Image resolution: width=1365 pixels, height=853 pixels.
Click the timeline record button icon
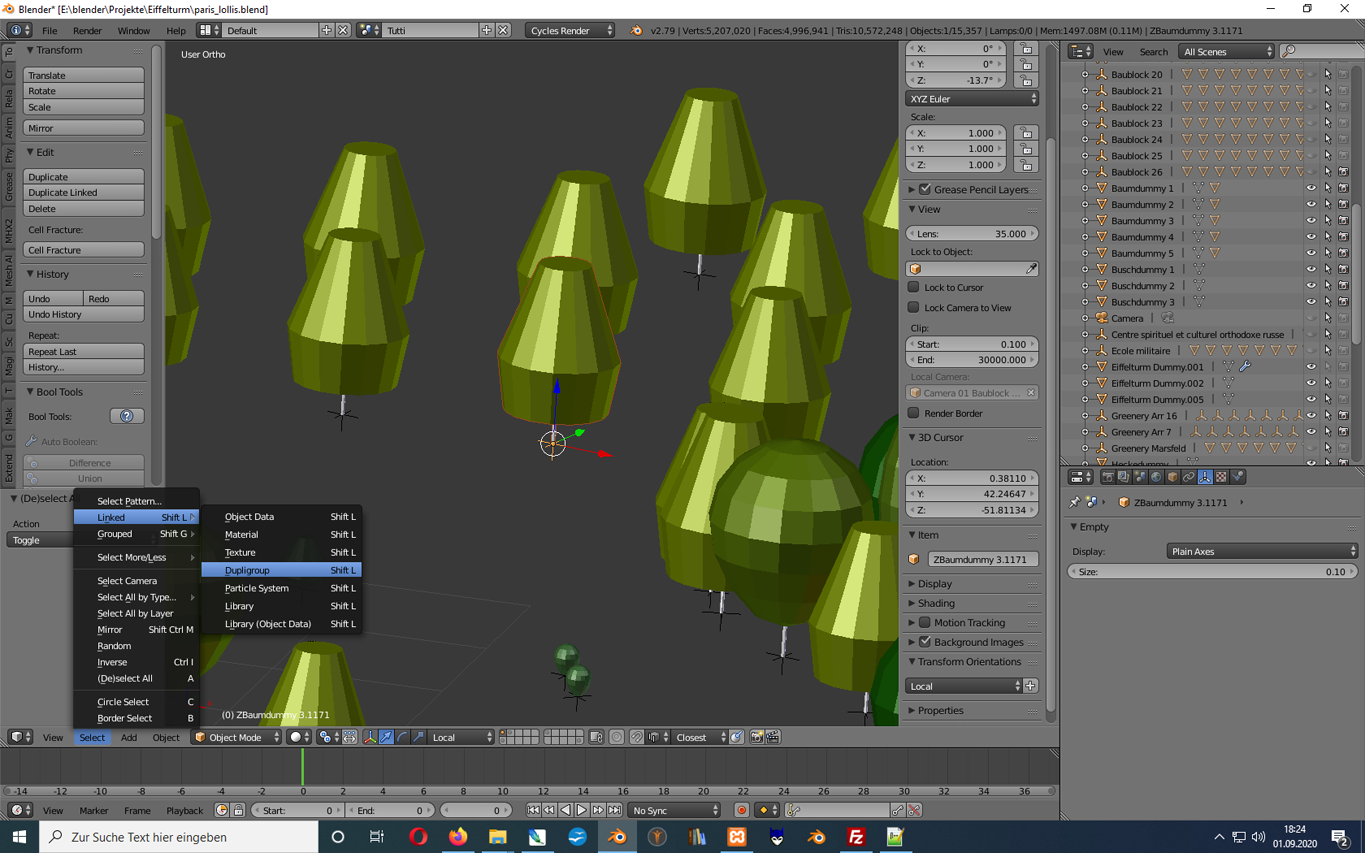click(x=741, y=810)
